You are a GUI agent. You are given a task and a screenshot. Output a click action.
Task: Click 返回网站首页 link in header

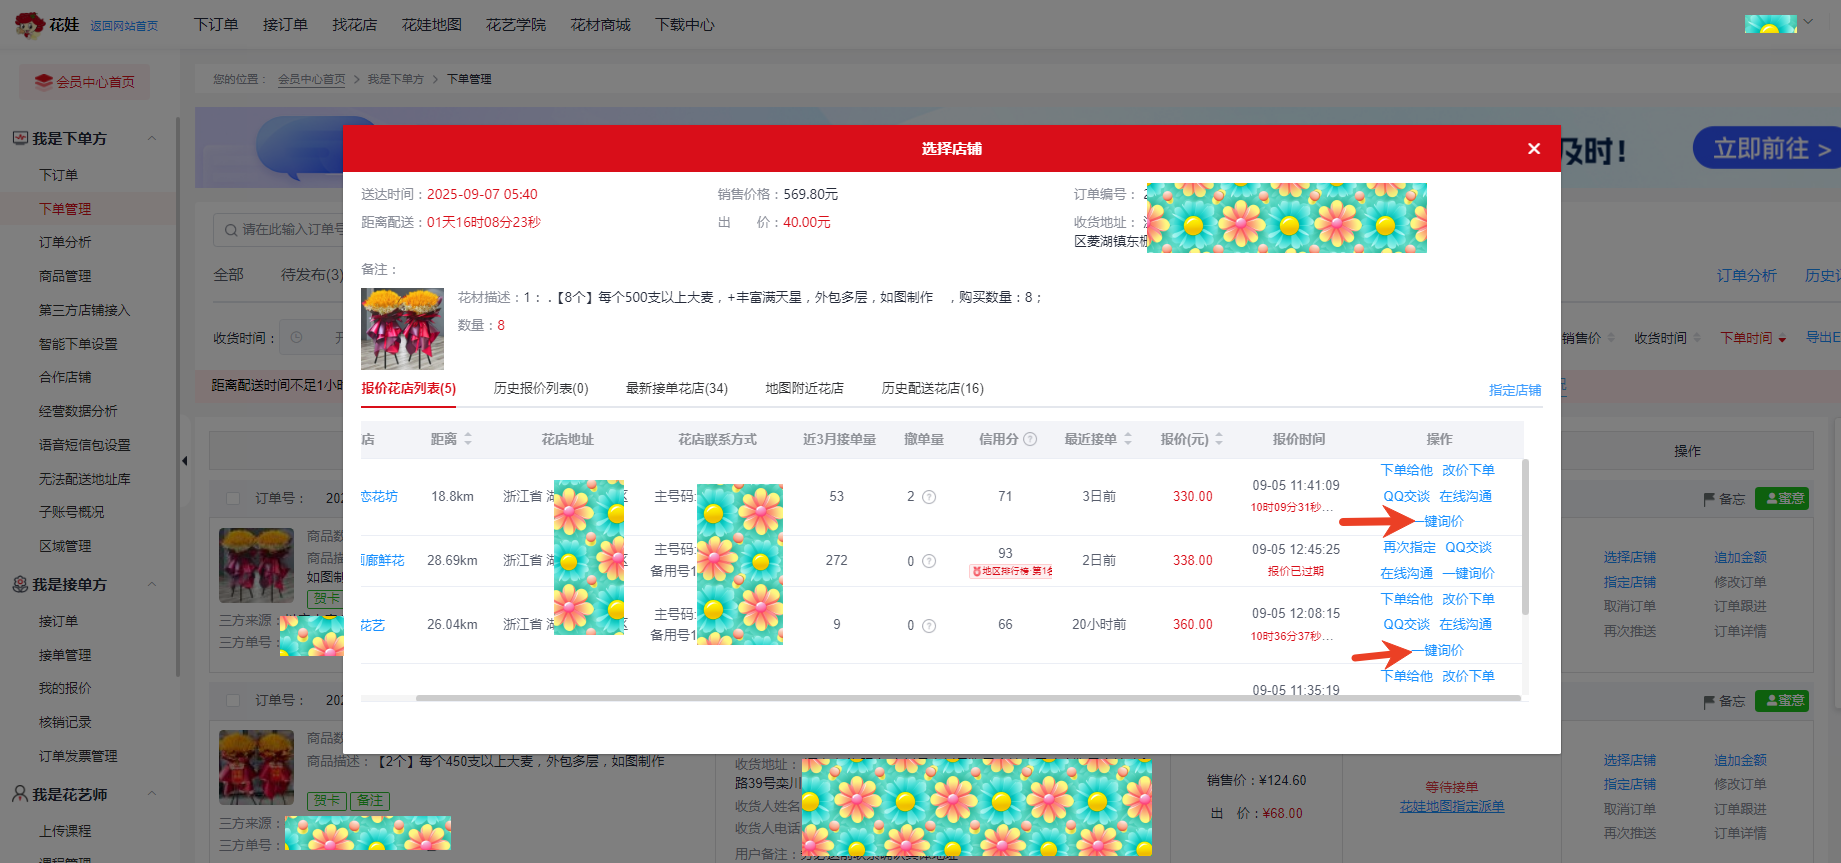click(x=124, y=26)
